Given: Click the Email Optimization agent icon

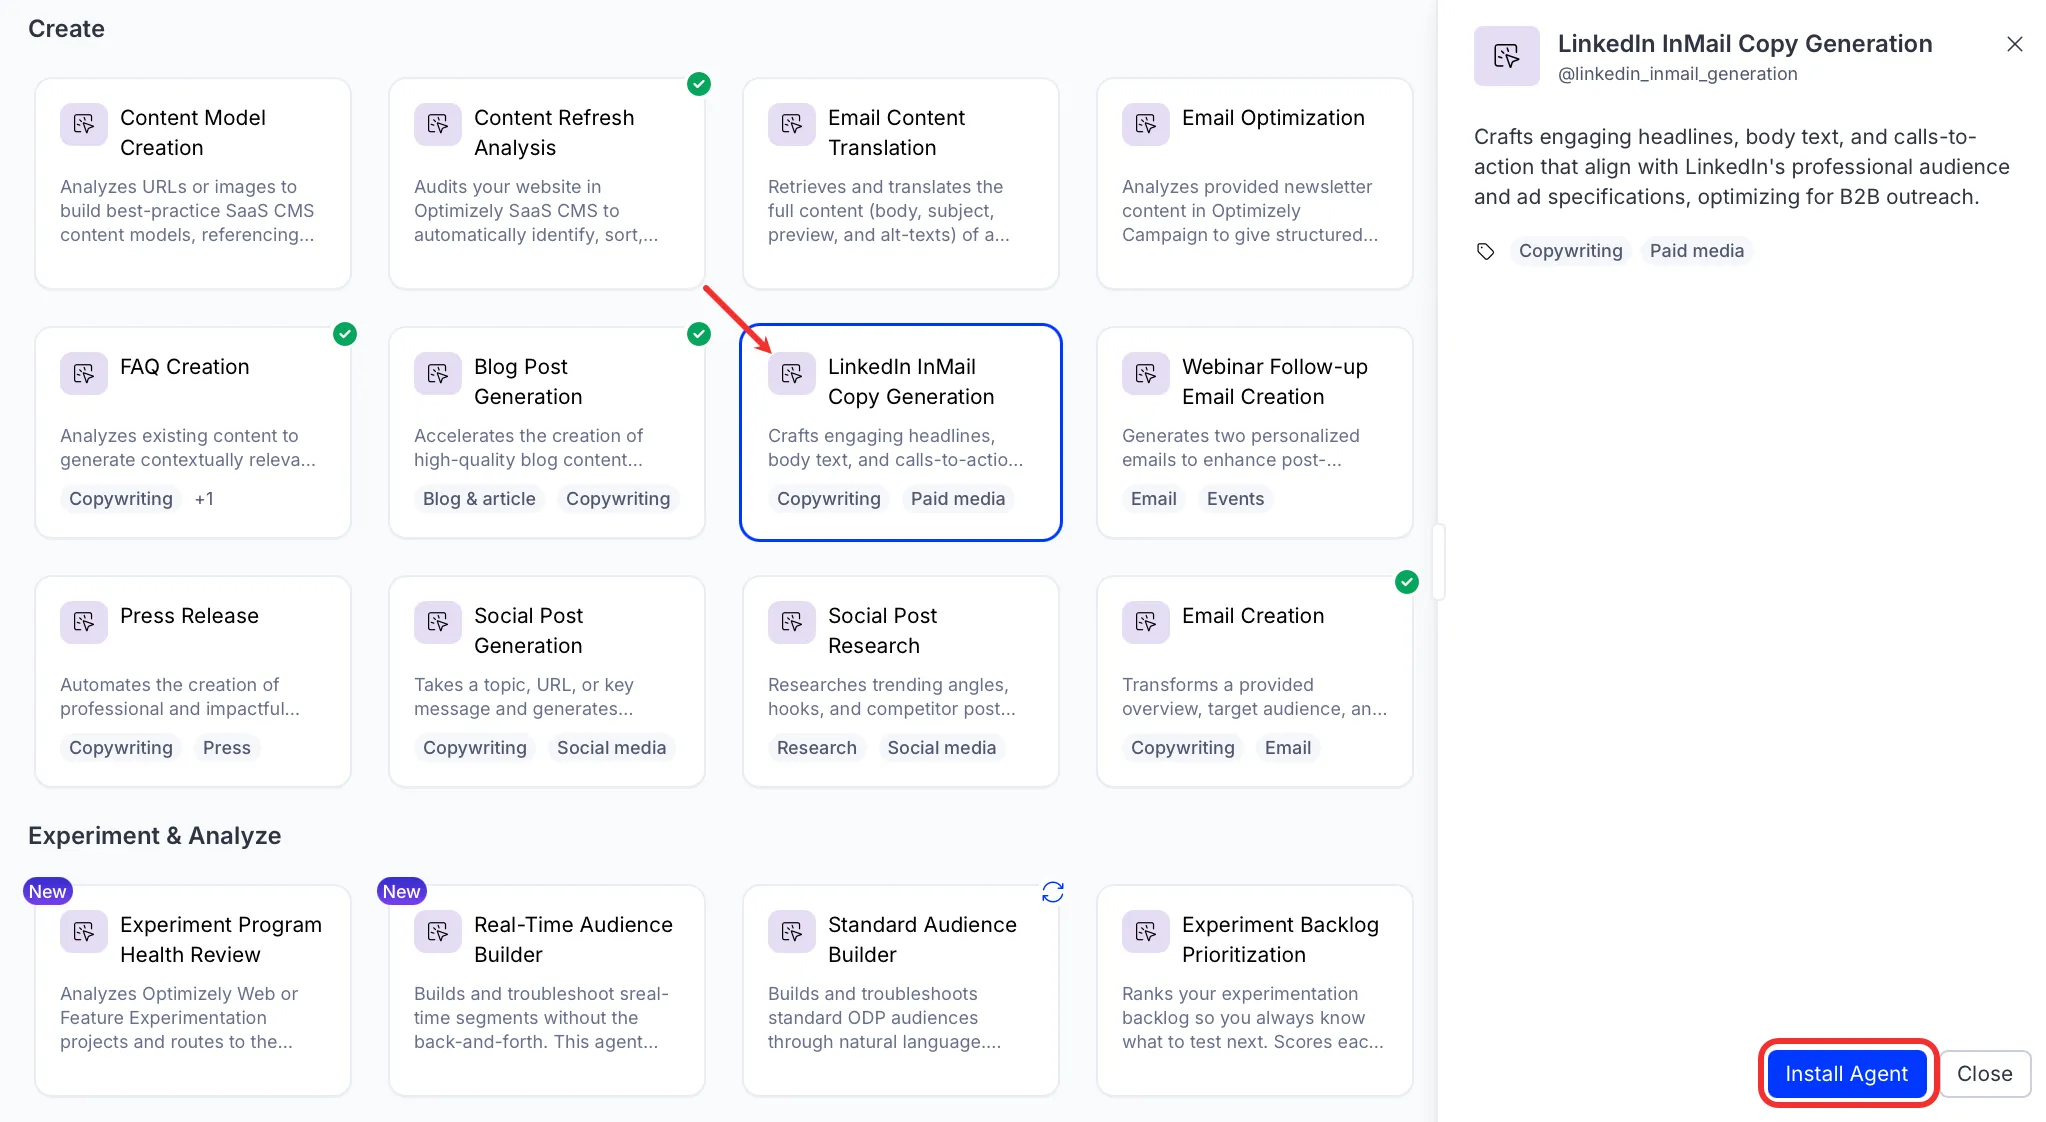Looking at the screenshot, I should click(1146, 124).
